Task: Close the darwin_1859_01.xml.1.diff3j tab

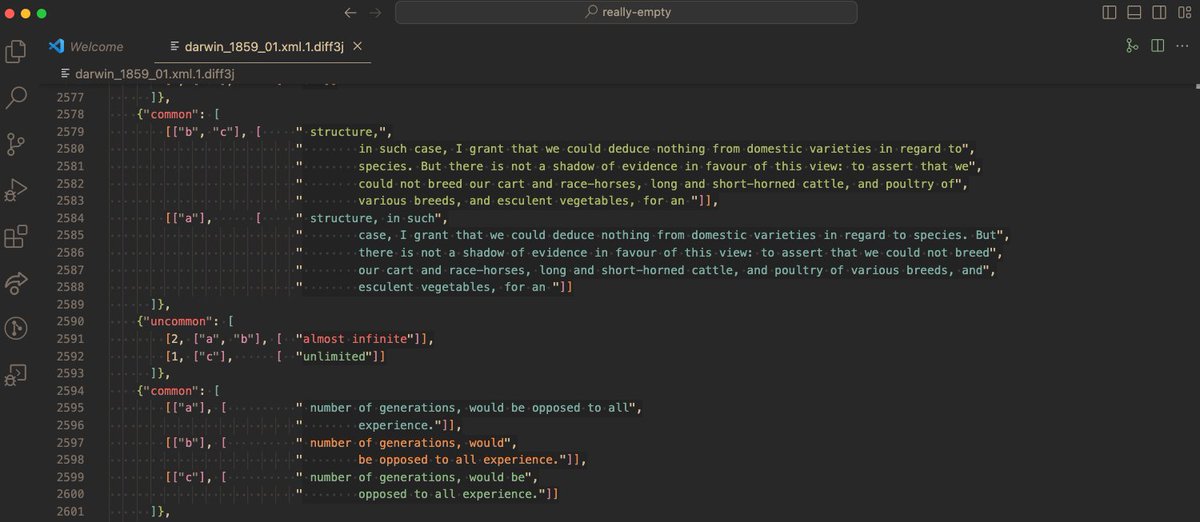Action: 358,46
